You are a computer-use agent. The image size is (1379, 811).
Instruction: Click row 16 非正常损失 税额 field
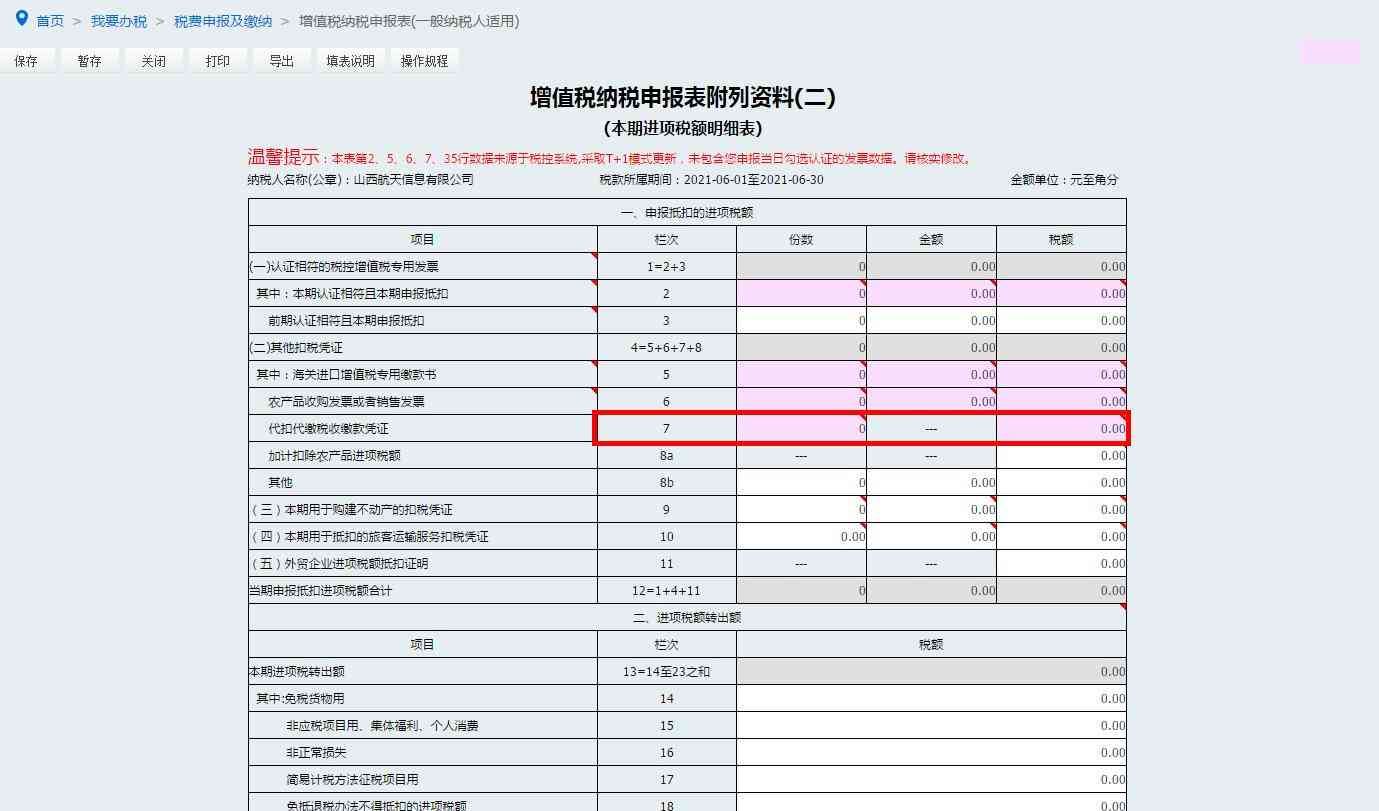coord(931,753)
